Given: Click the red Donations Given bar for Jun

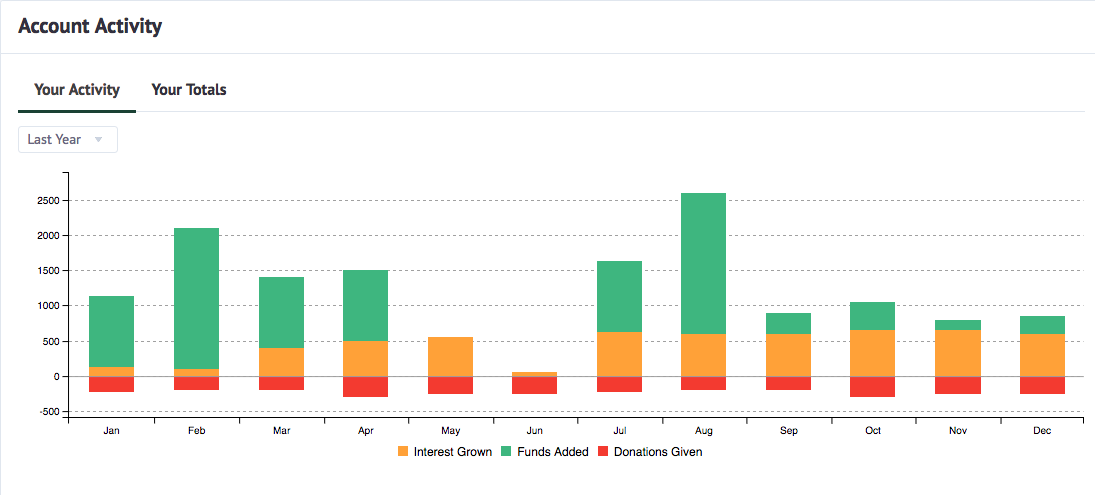Looking at the screenshot, I should click(x=535, y=385).
